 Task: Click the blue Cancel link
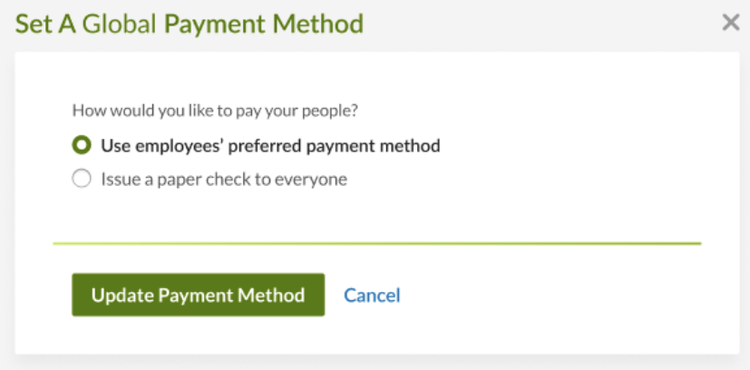[372, 295]
